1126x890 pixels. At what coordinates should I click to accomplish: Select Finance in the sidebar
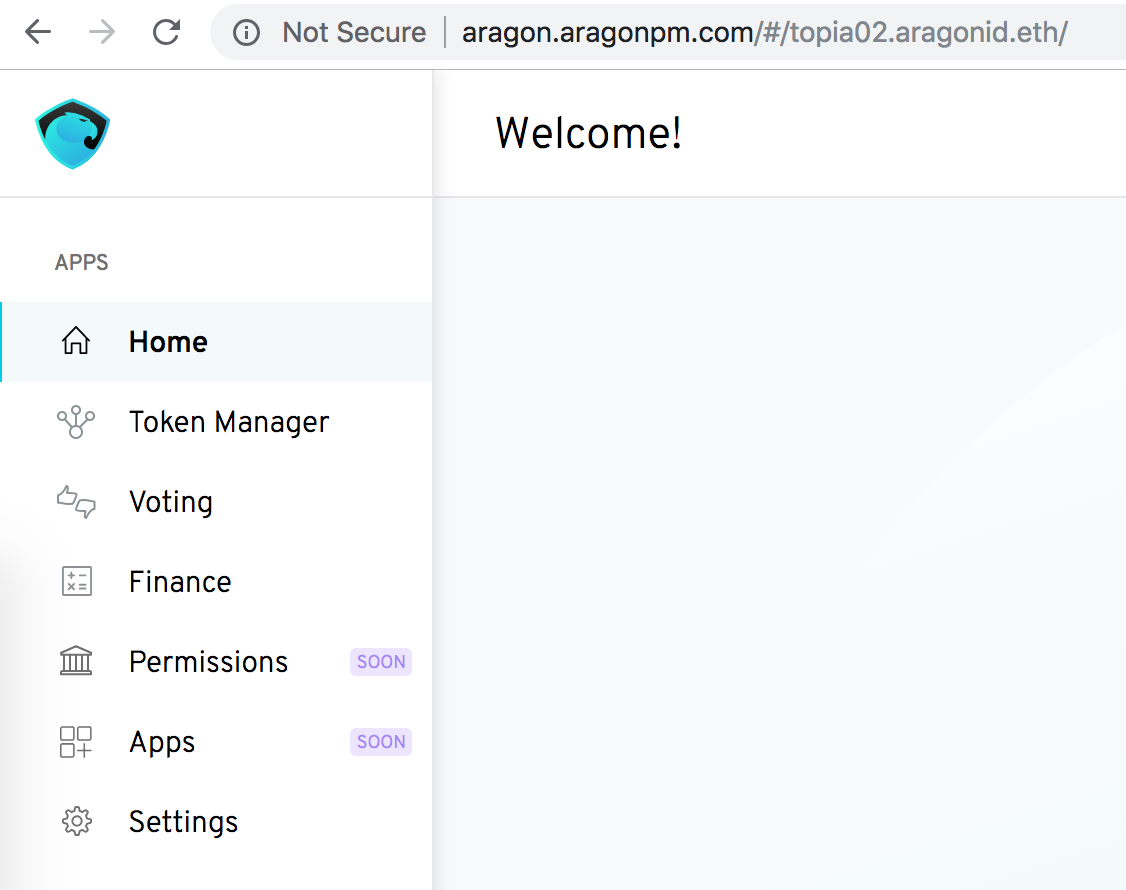[x=216, y=581]
